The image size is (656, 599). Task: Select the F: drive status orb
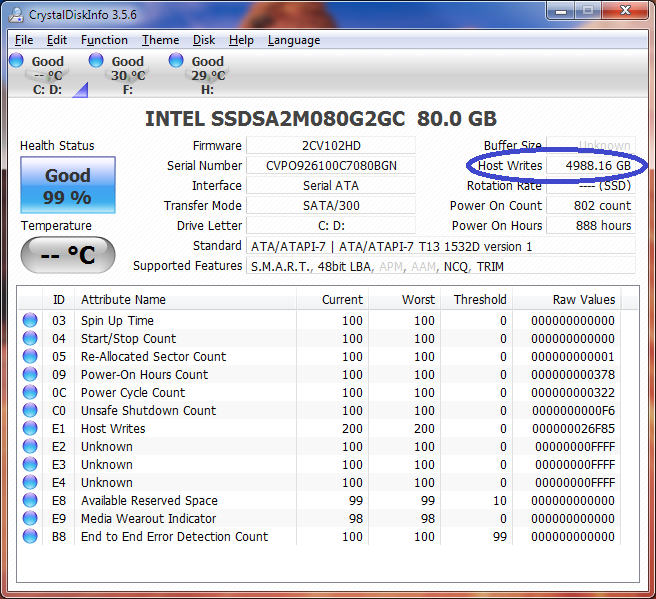[x=96, y=60]
